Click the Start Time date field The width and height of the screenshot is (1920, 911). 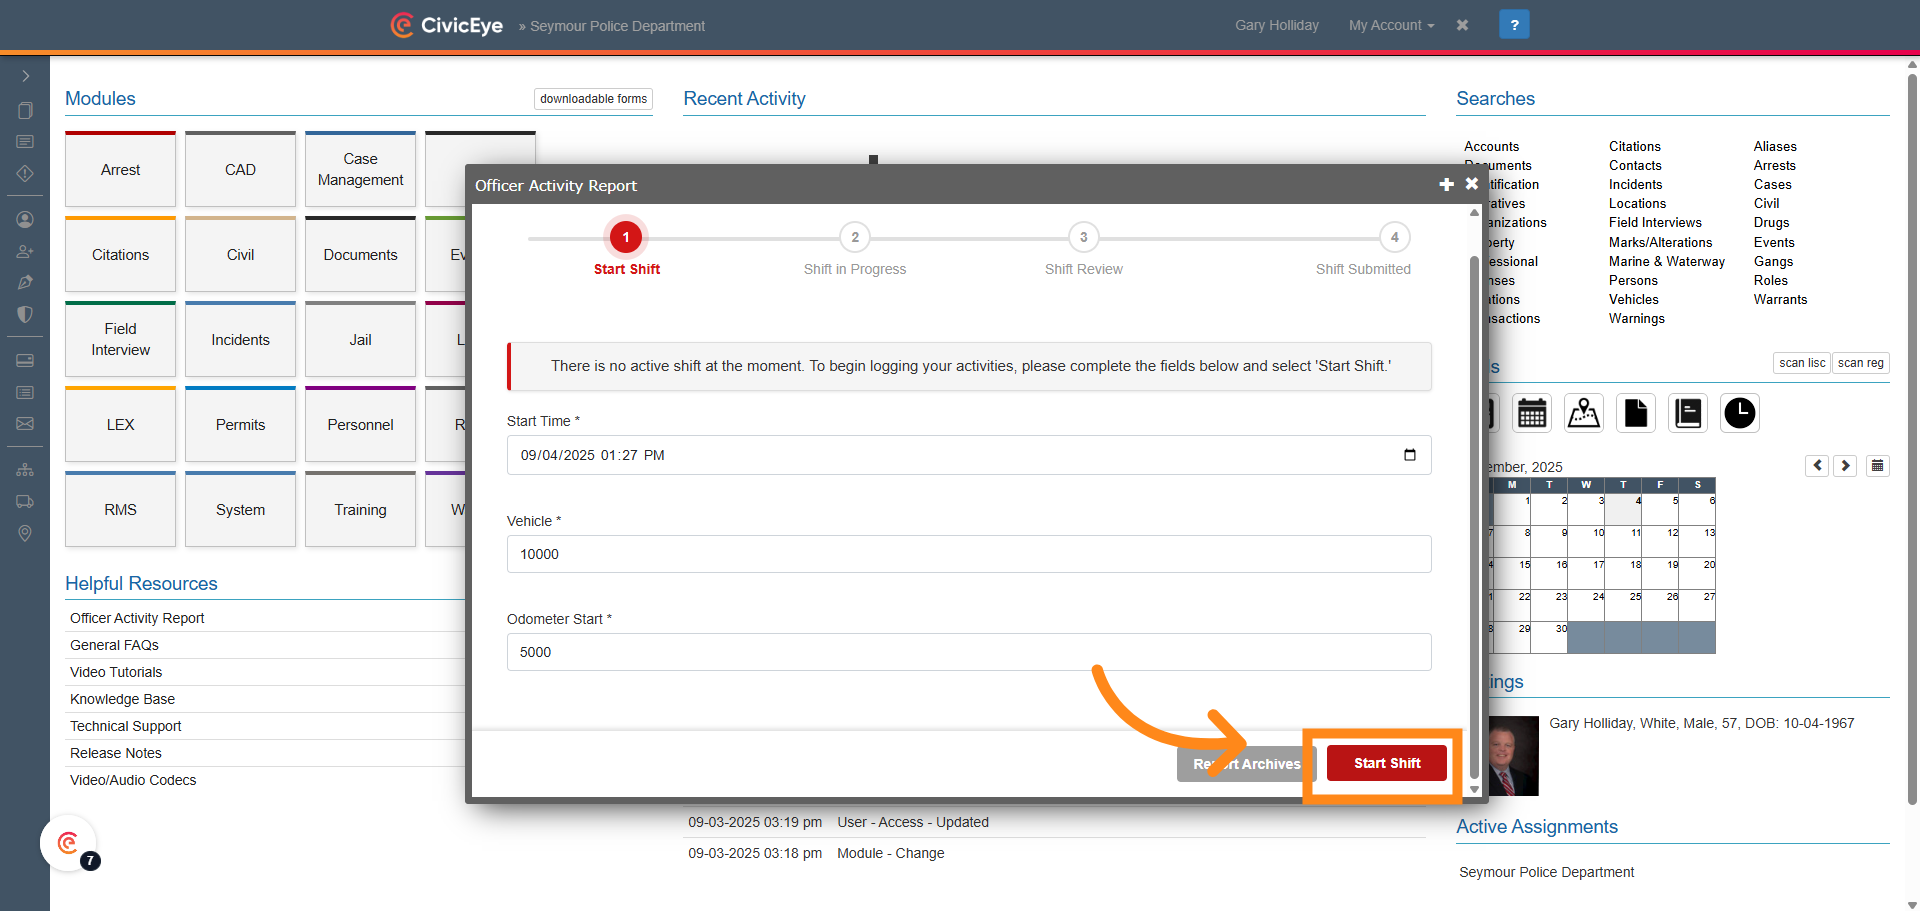pyautogui.click(x=969, y=455)
